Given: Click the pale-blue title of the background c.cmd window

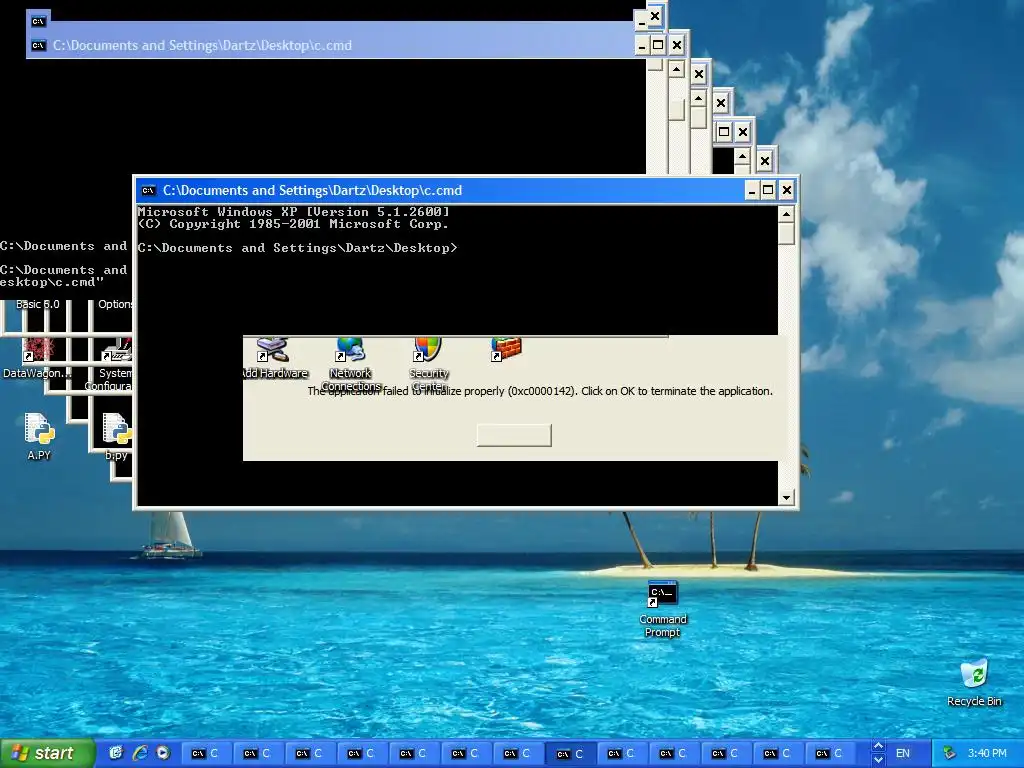Looking at the screenshot, I should click(x=202, y=46).
